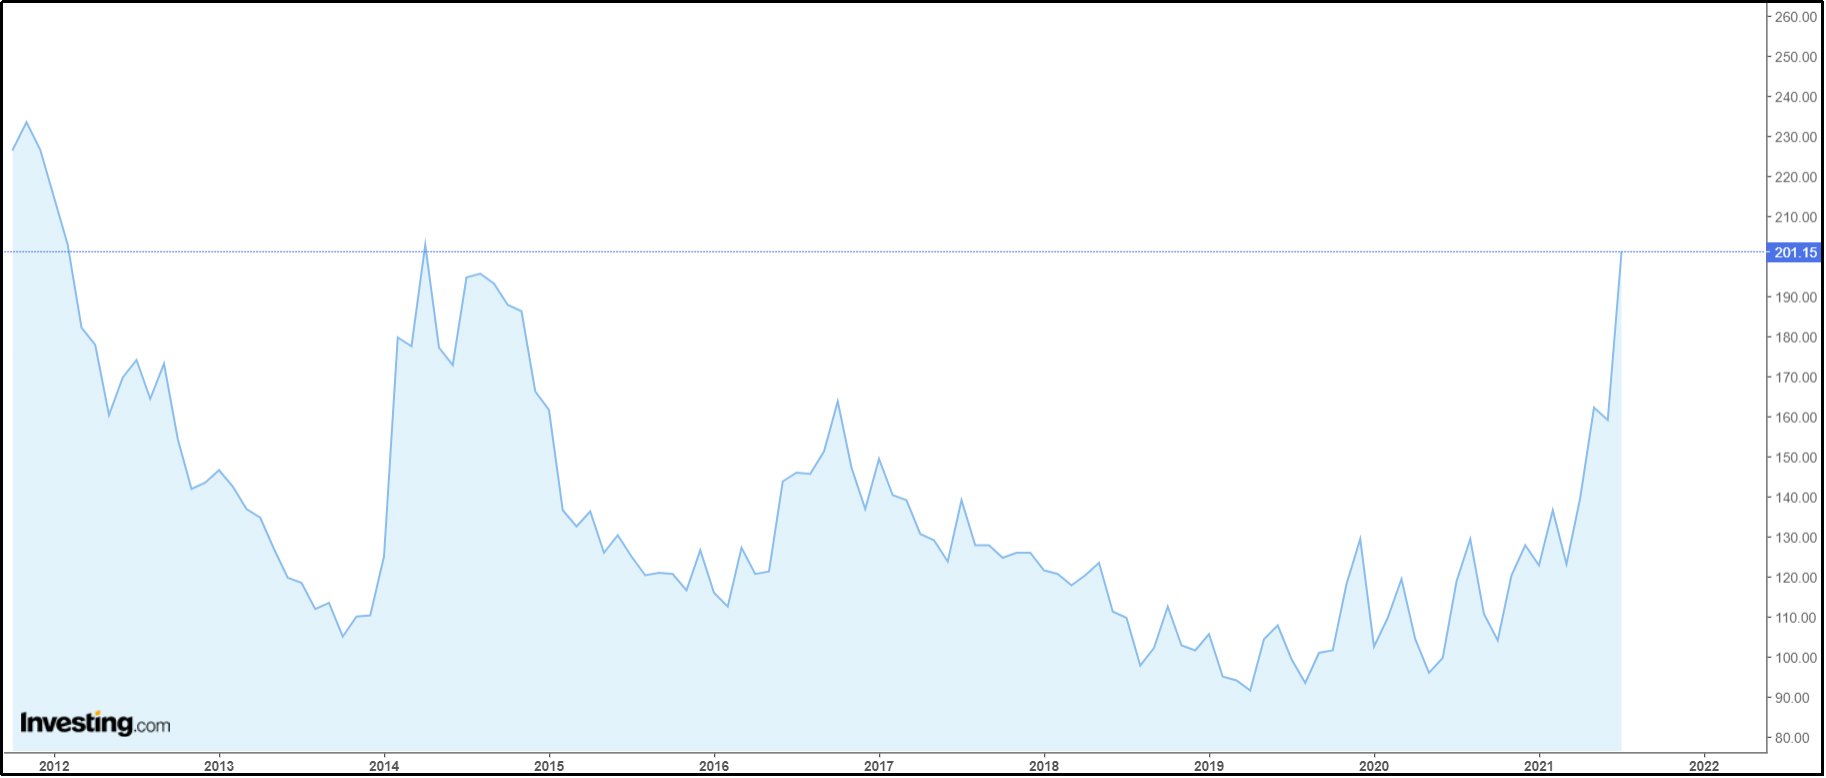The height and width of the screenshot is (778, 1826).
Task: Click the 240.00 price axis label
Action: tap(1796, 97)
